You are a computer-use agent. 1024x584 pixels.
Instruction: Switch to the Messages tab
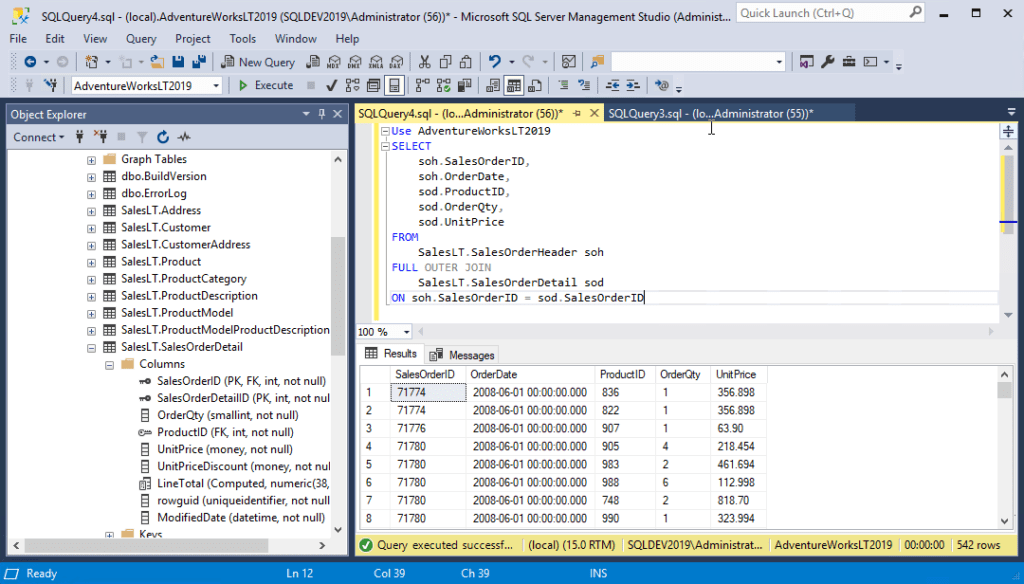coord(462,354)
